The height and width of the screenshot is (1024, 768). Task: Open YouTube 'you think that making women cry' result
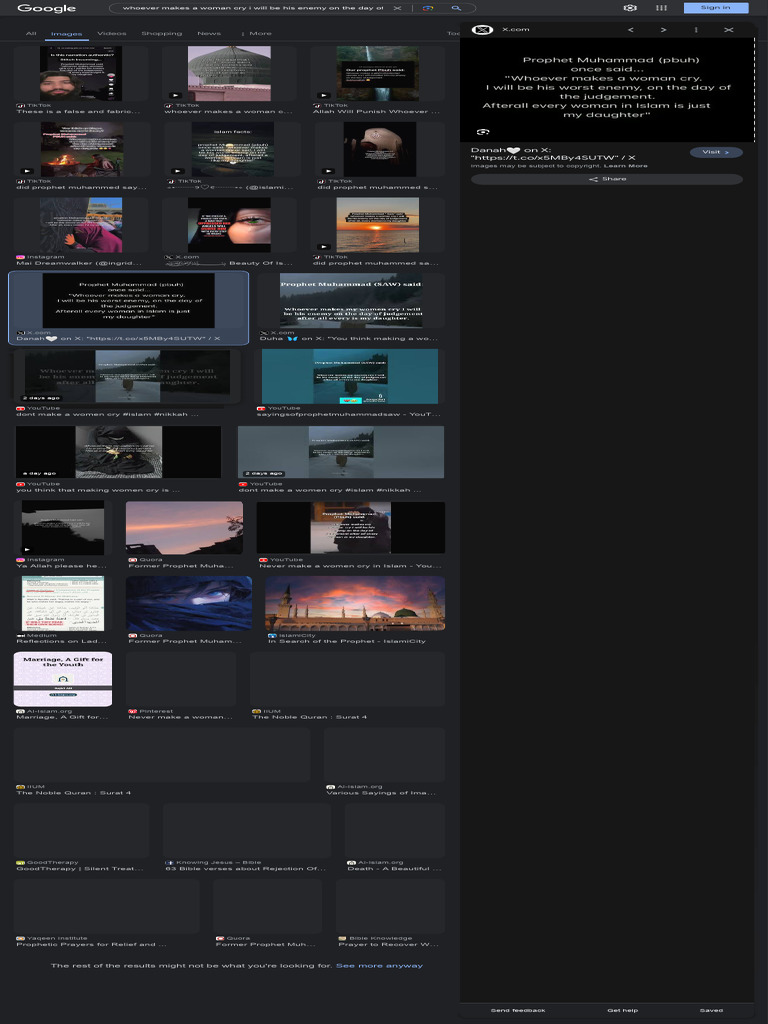point(118,458)
